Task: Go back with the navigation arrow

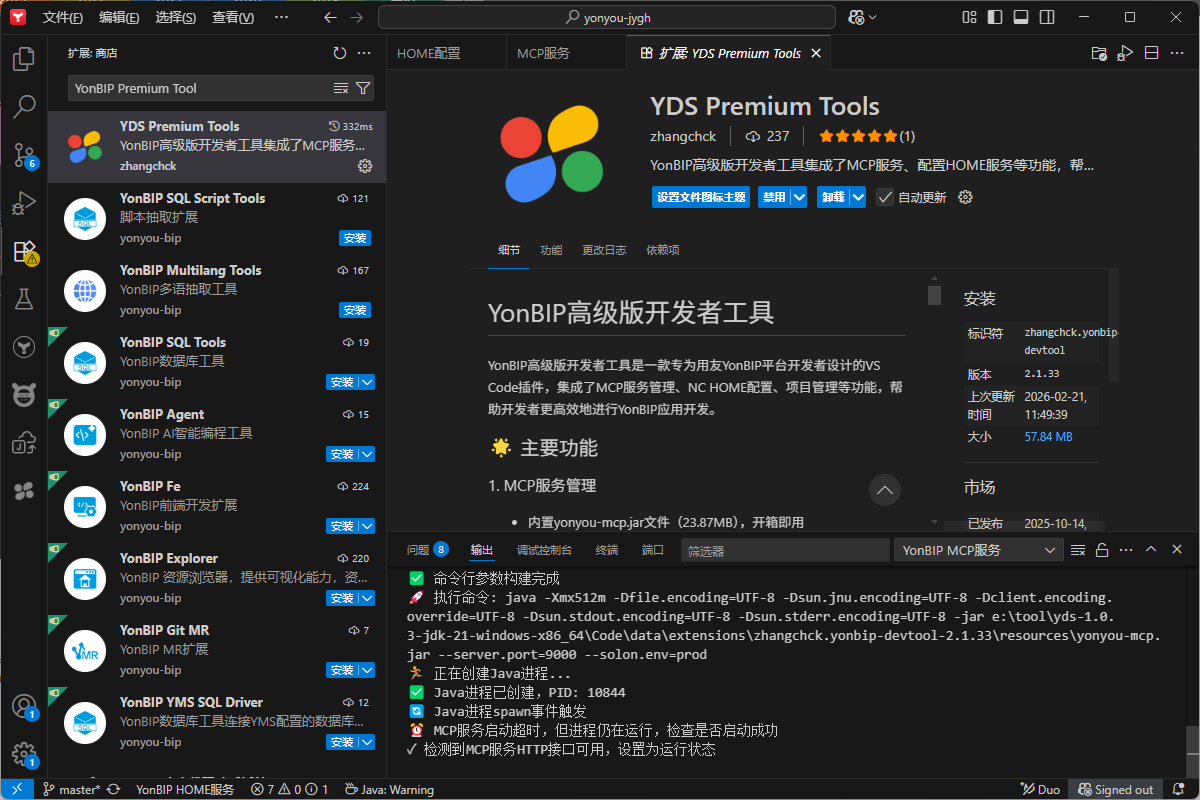Action: (331, 17)
